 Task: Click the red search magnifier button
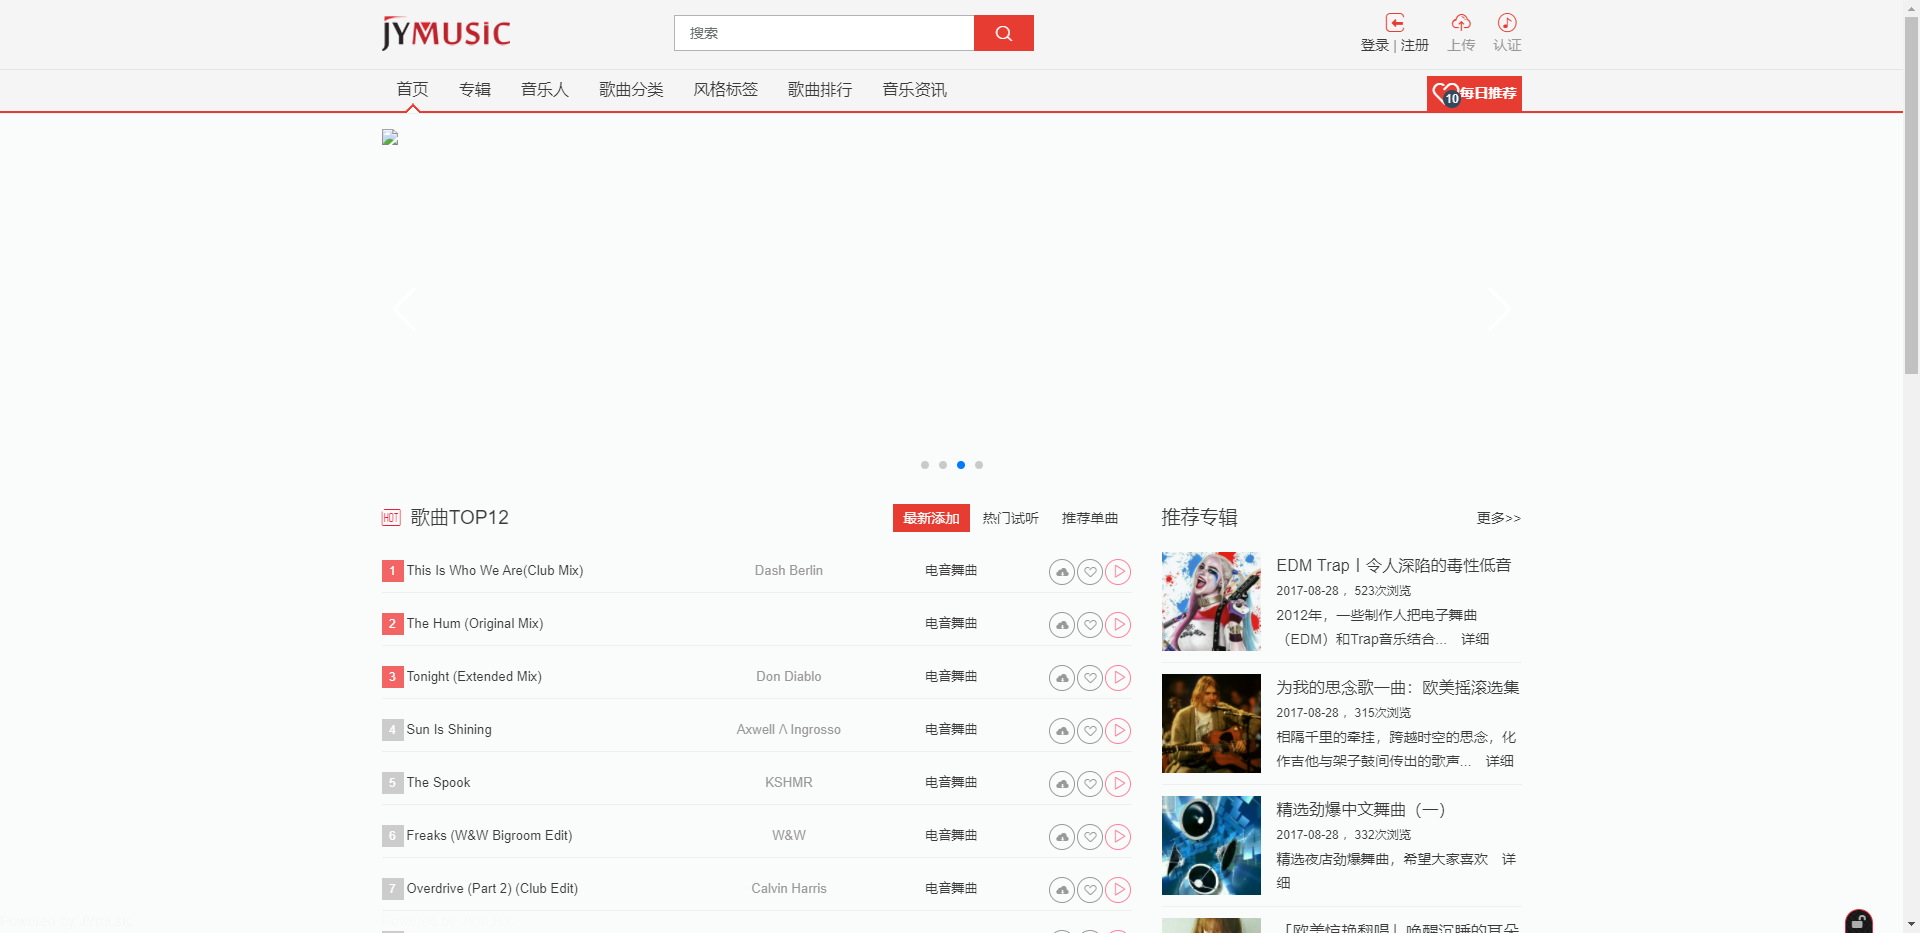[x=1003, y=33]
